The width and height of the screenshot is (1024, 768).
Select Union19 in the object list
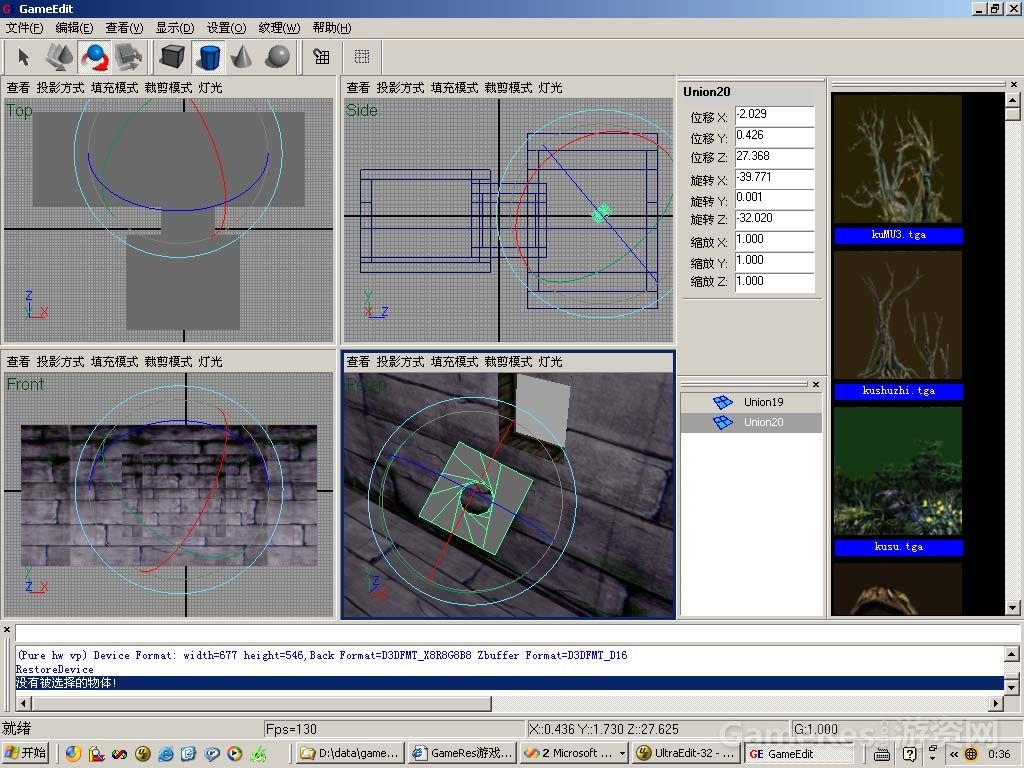click(x=762, y=402)
